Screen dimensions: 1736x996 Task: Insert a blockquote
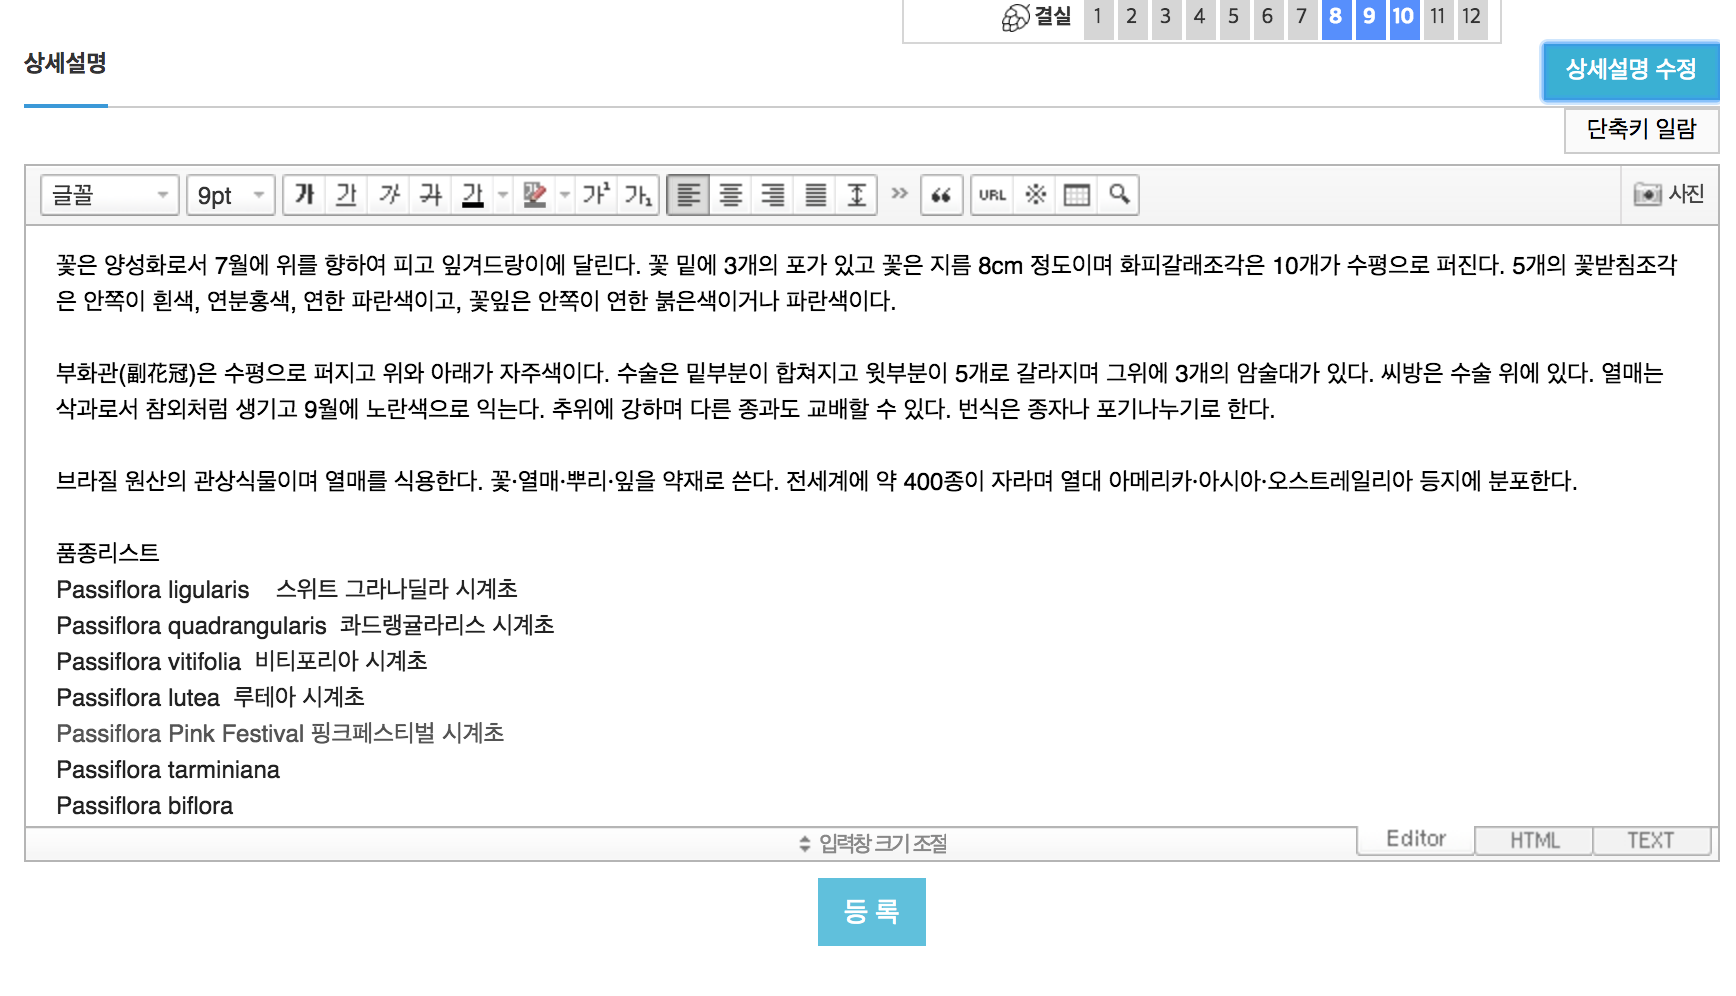pyautogui.click(x=941, y=195)
